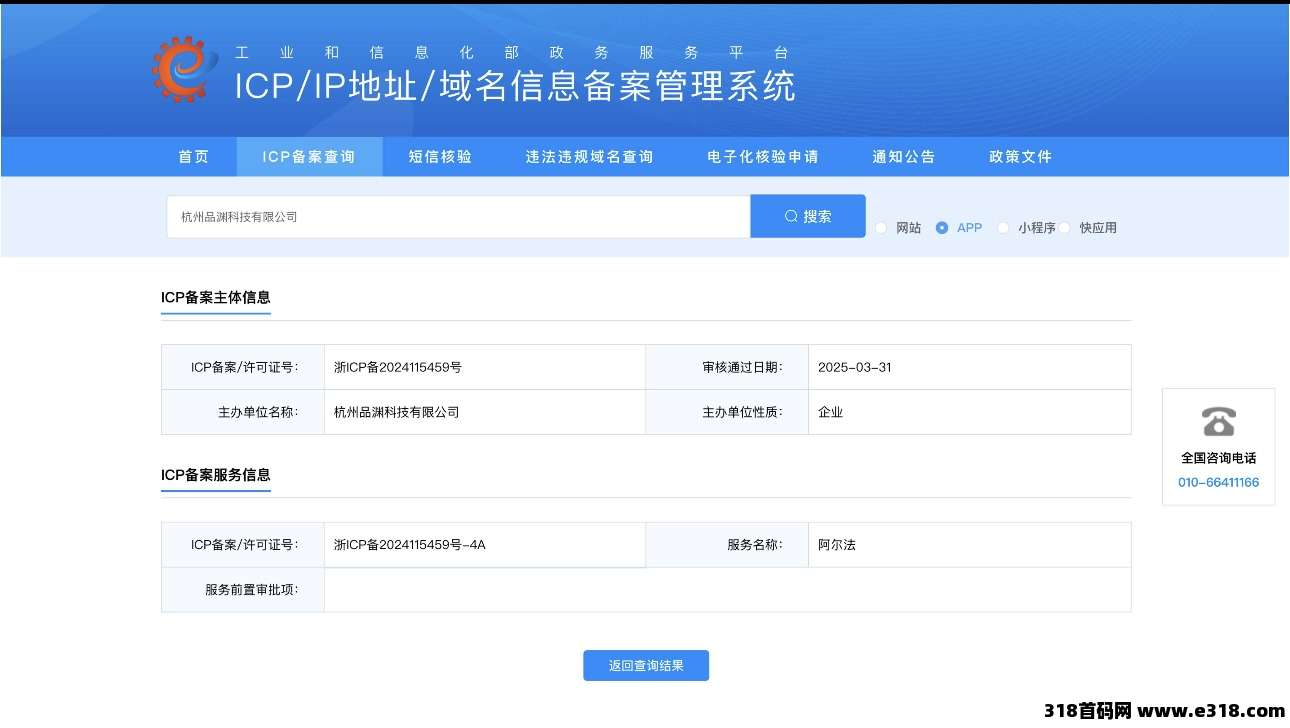Select the 快应用 radio button
Screen dimensions: 1290x728
click(x=1064, y=228)
